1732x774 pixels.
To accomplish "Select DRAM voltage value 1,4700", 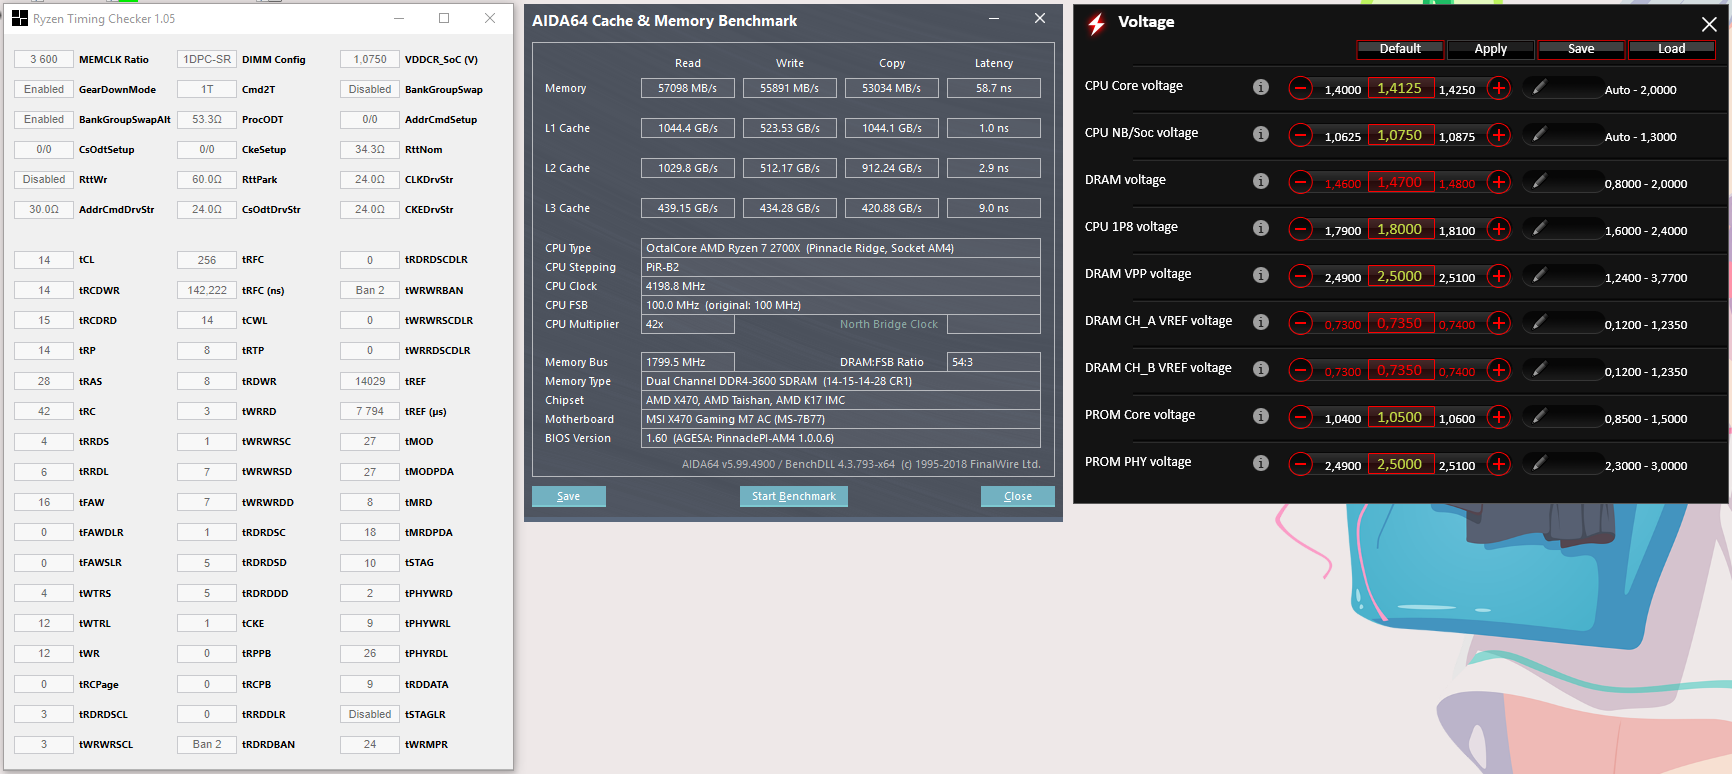I will 1400,183.
